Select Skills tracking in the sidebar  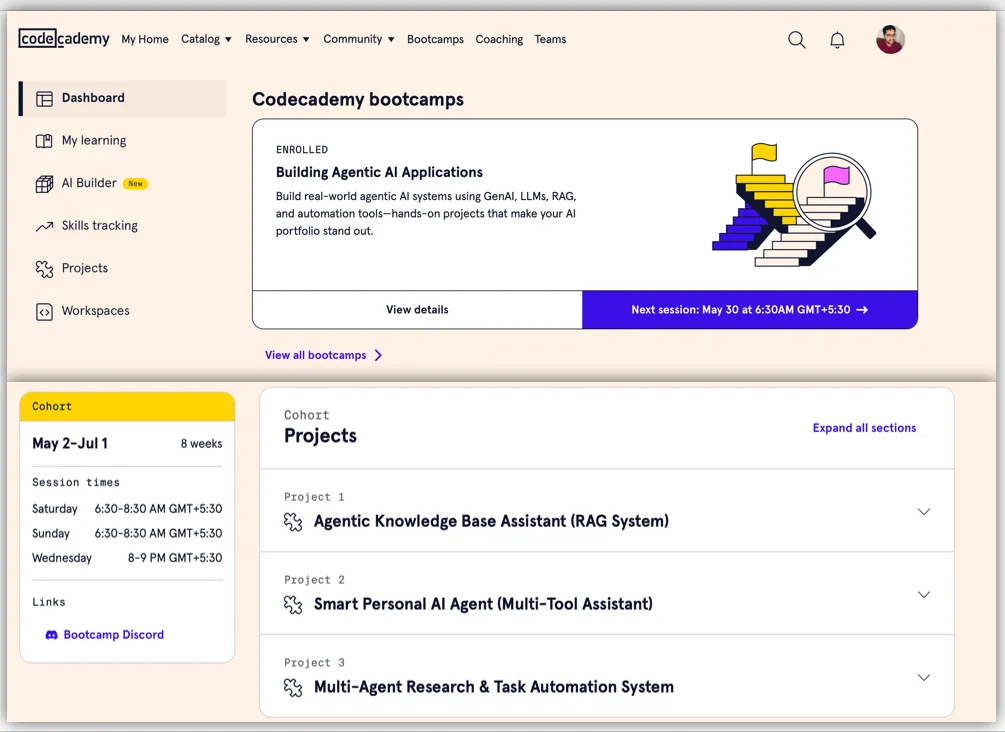[99, 226]
